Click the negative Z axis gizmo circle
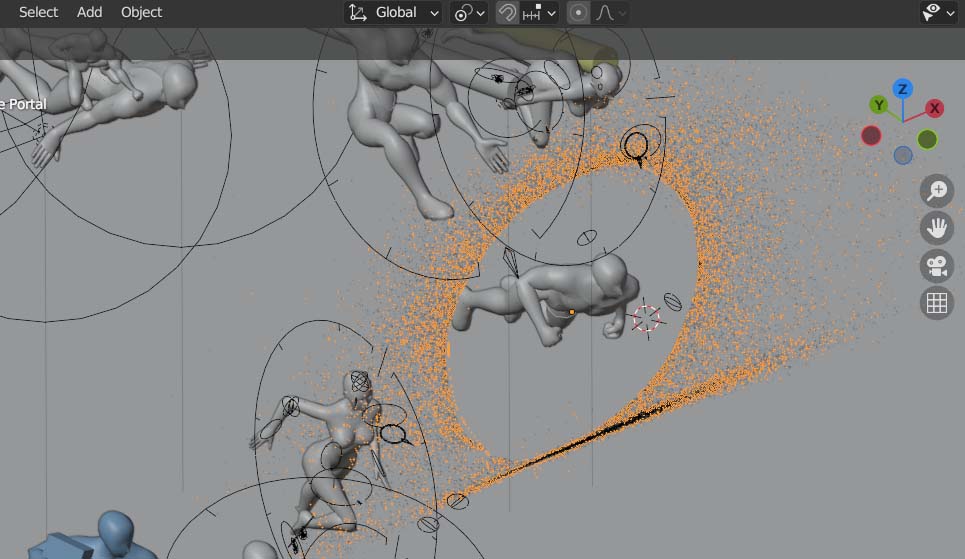Screen dimensions: 965x559 tap(903, 155)
